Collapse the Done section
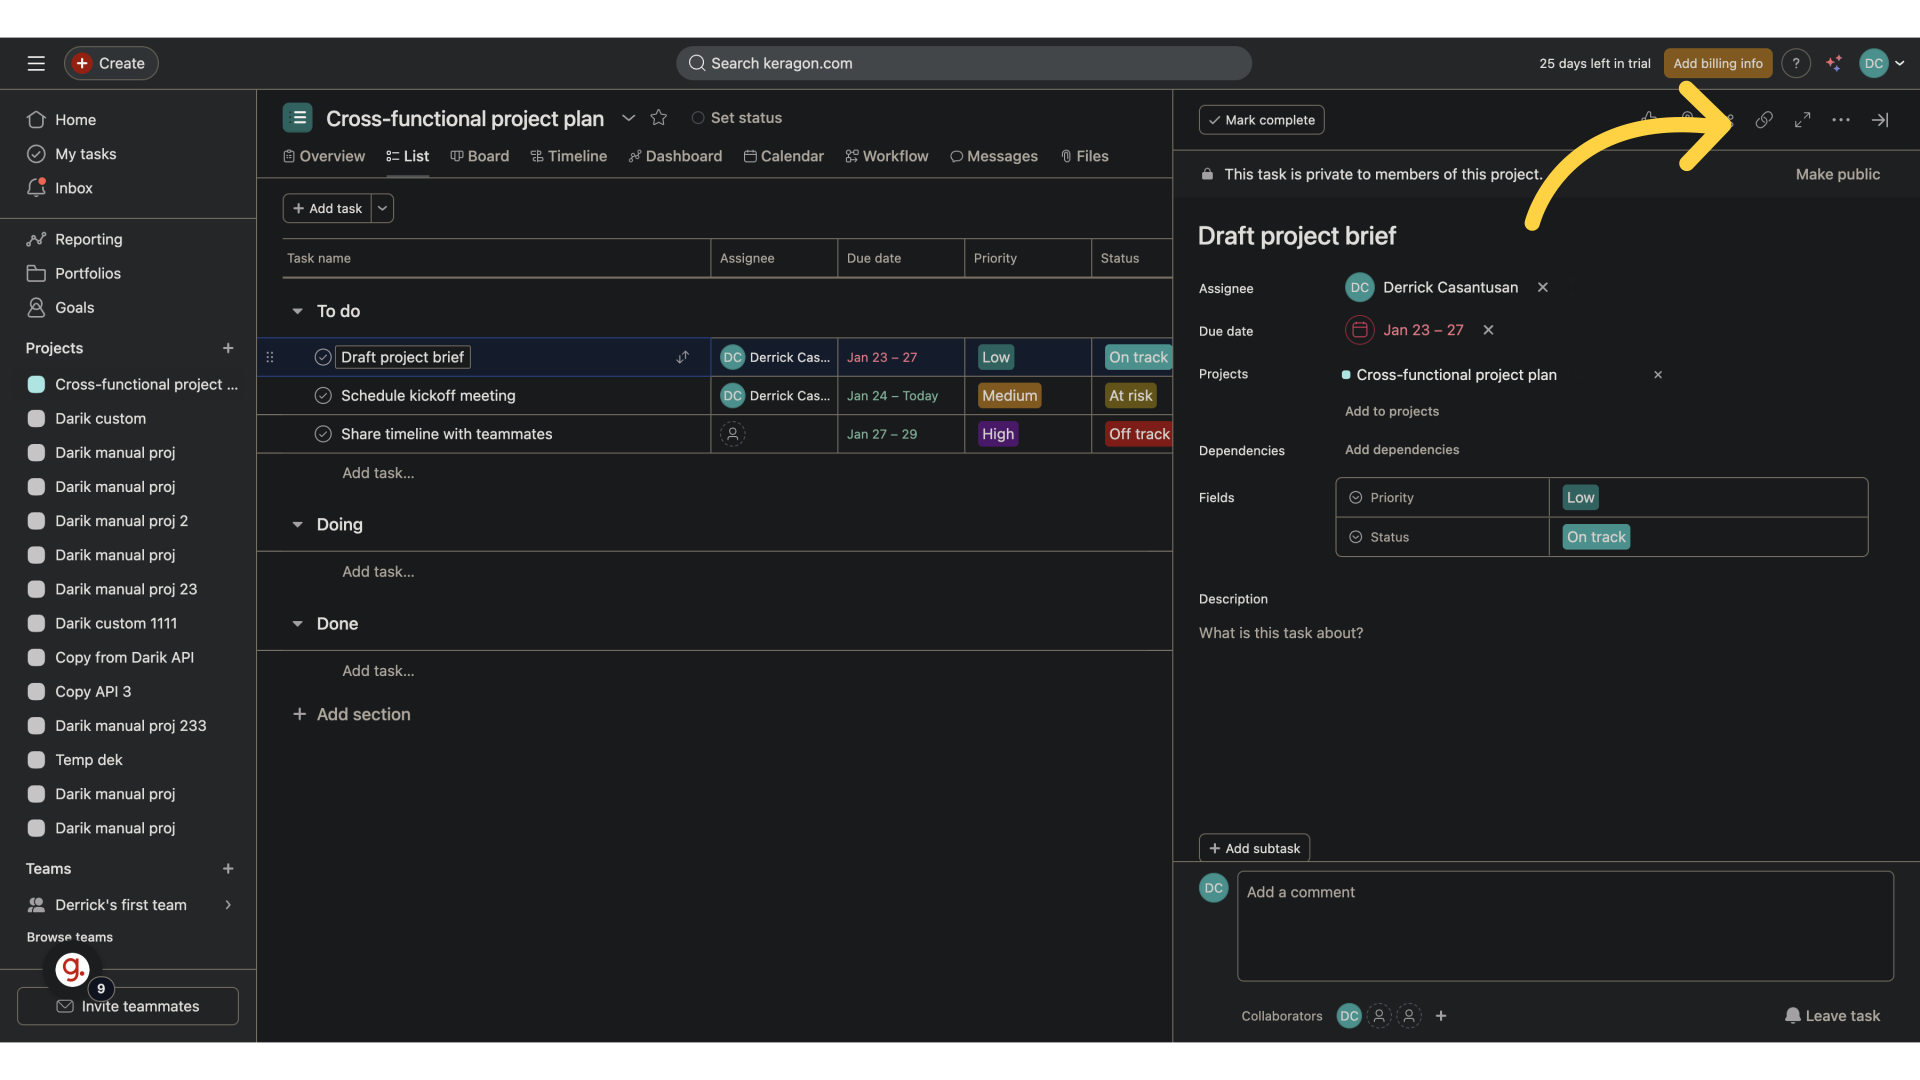This screenshot has height=1080, width=1920. pyautogui.click(x=297, y=624)
